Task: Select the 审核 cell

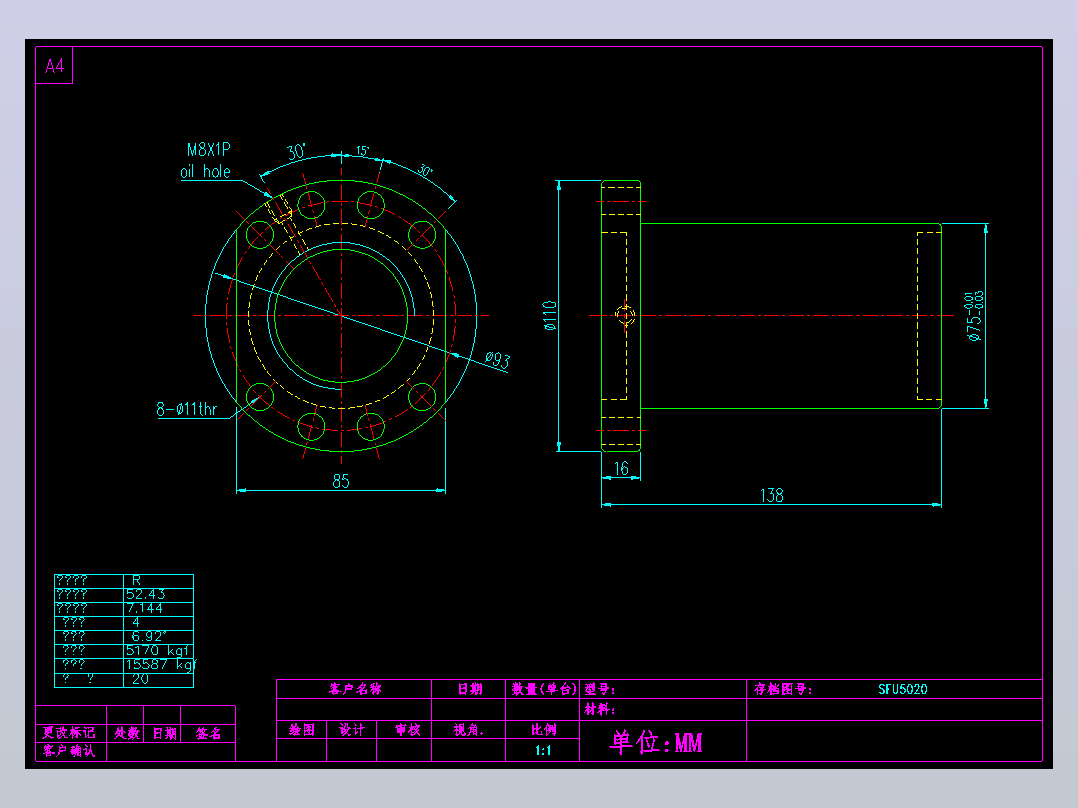Action: click(x=408, y=730)
